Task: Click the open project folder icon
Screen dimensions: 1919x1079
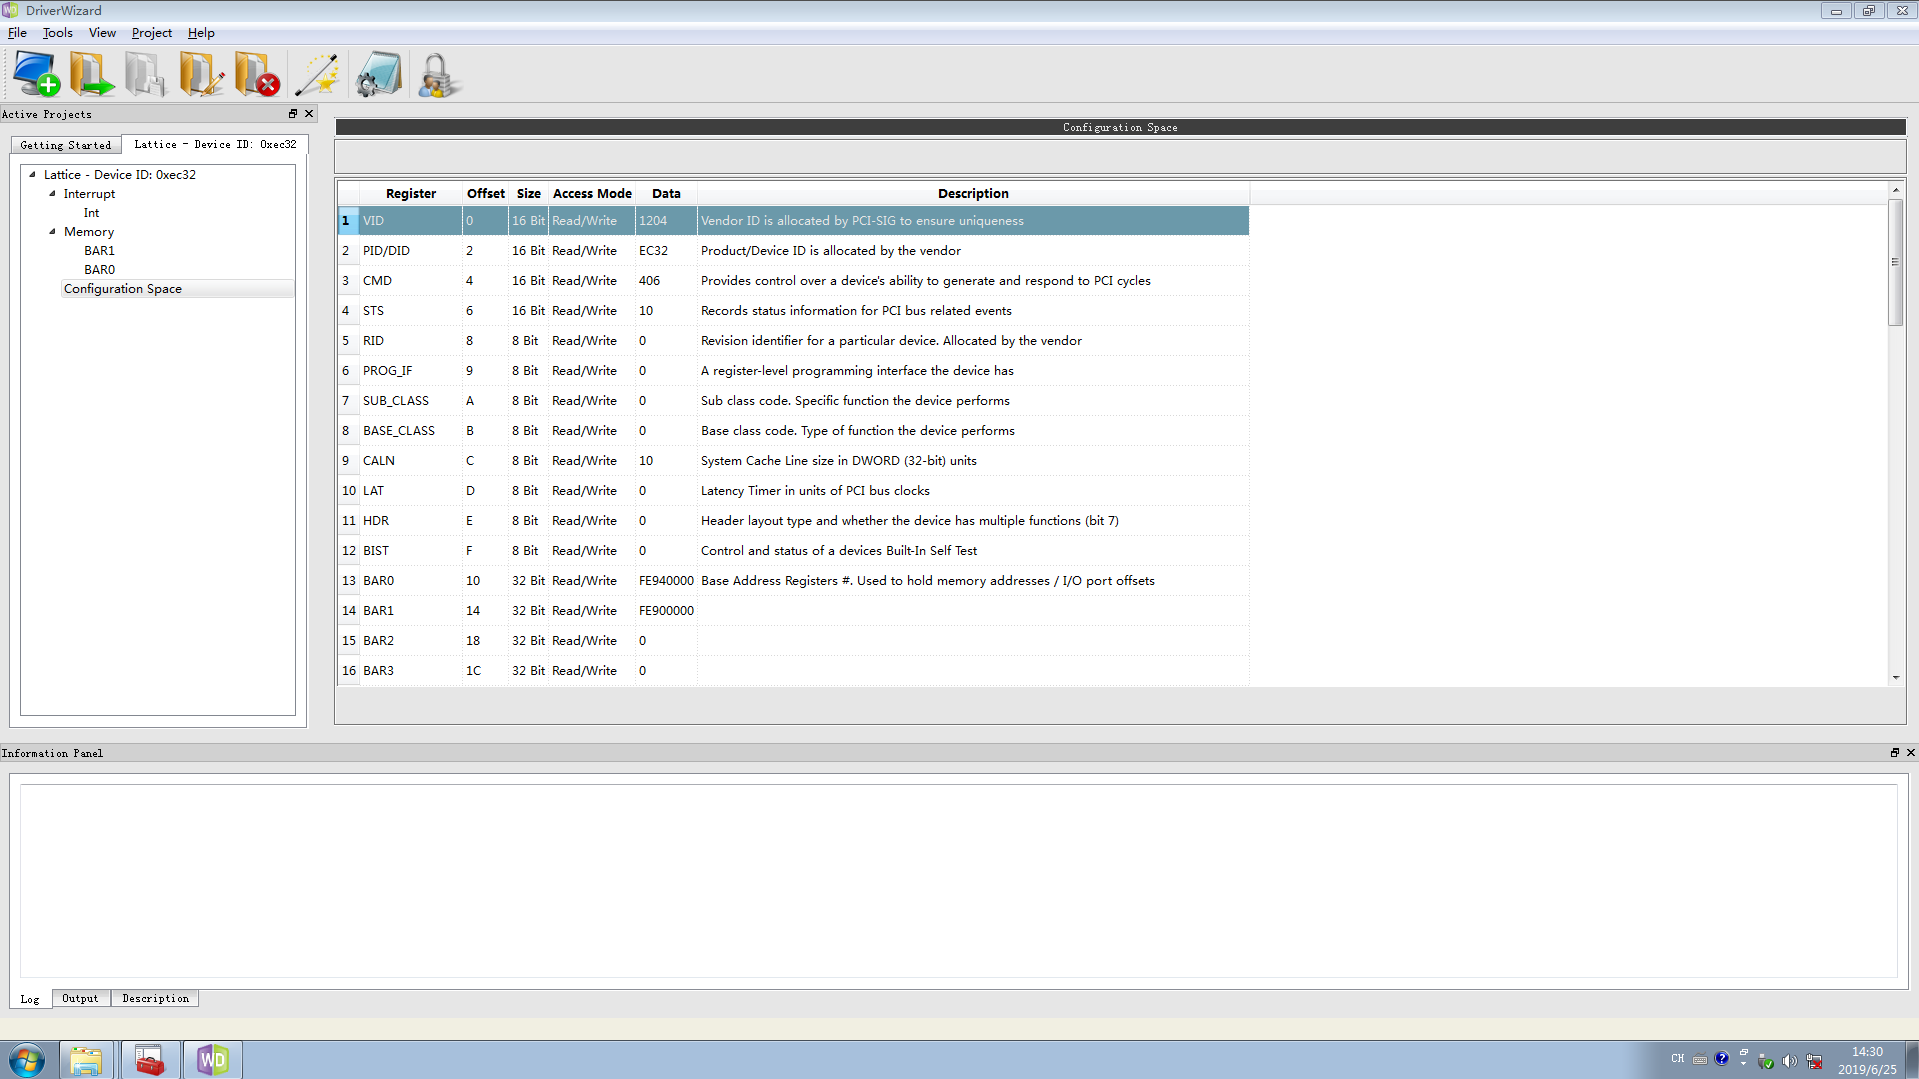Action: click(91, 75)
